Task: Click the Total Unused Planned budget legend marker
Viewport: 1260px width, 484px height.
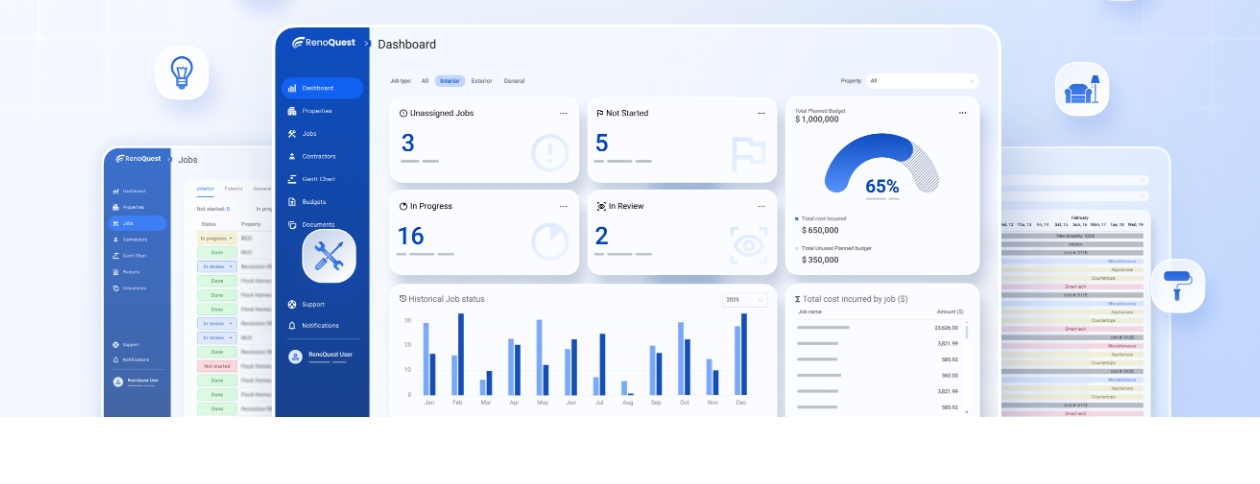Action: click(x=797, y=247)
